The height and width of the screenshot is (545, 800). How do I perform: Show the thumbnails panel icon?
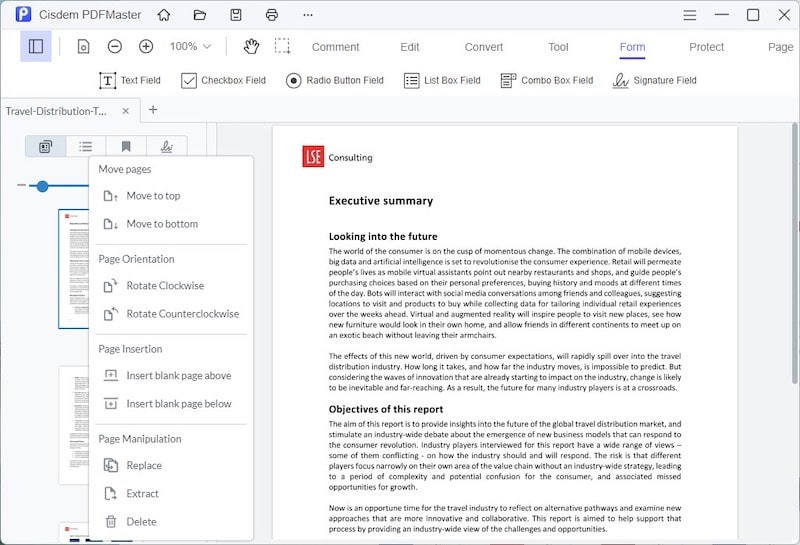tap(45, 147)
